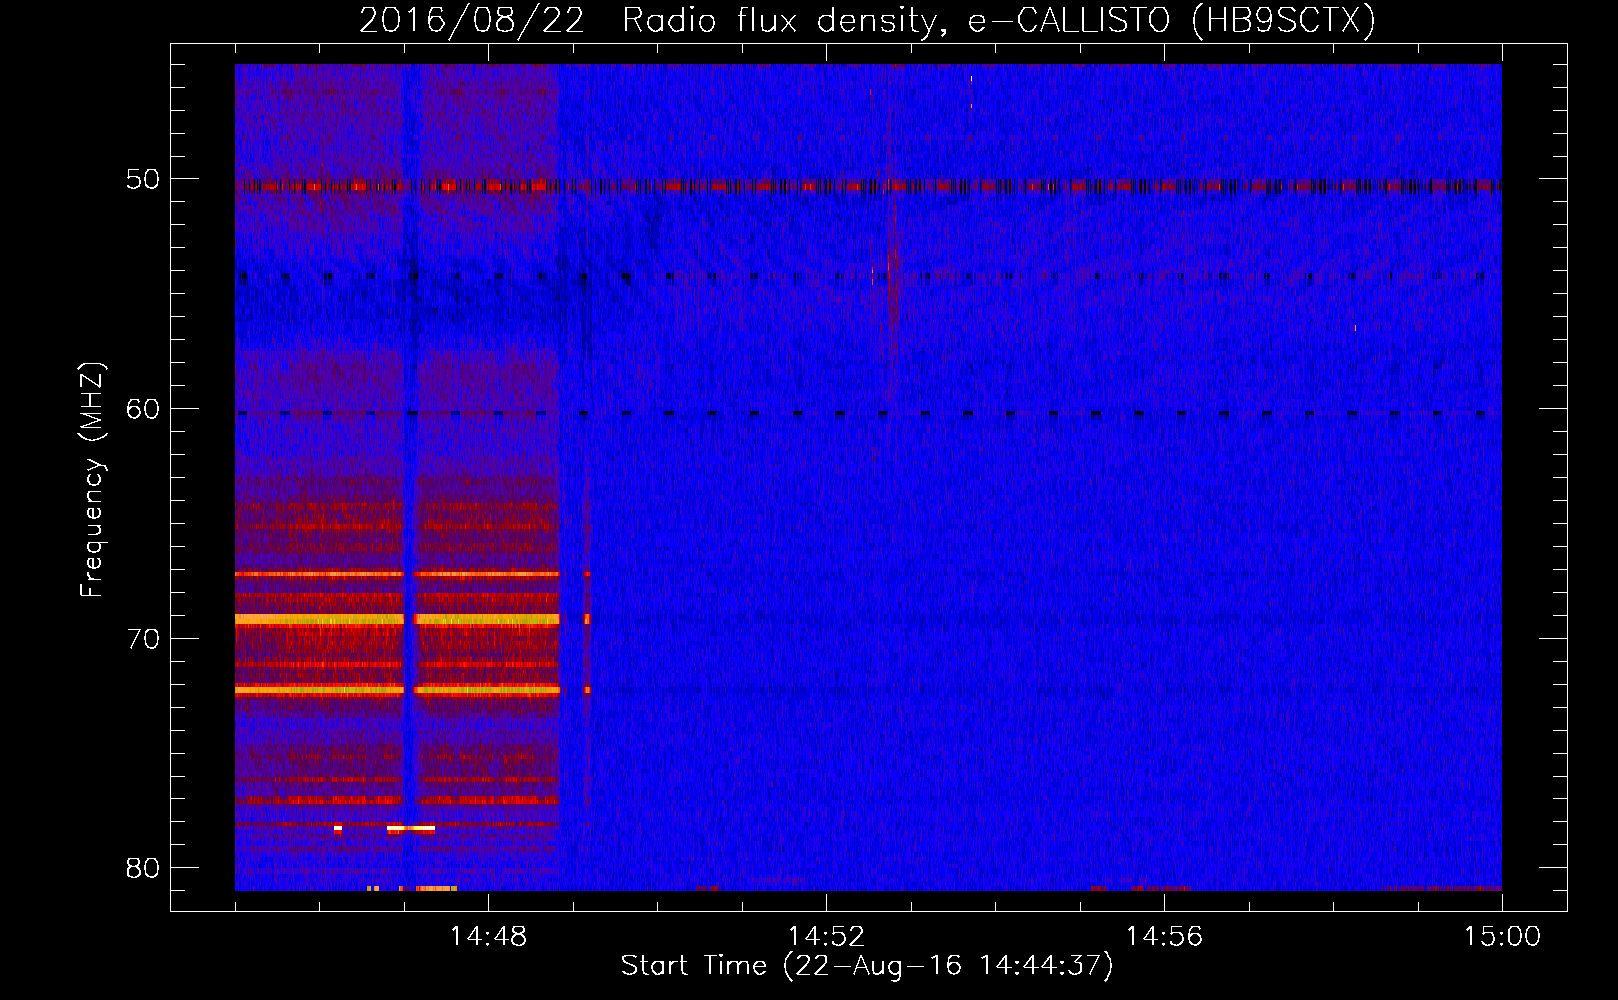Screen dimensions: 1618x1000
Task: Click the 14:56 time tick label
Action: click(x=1164, y=937)
